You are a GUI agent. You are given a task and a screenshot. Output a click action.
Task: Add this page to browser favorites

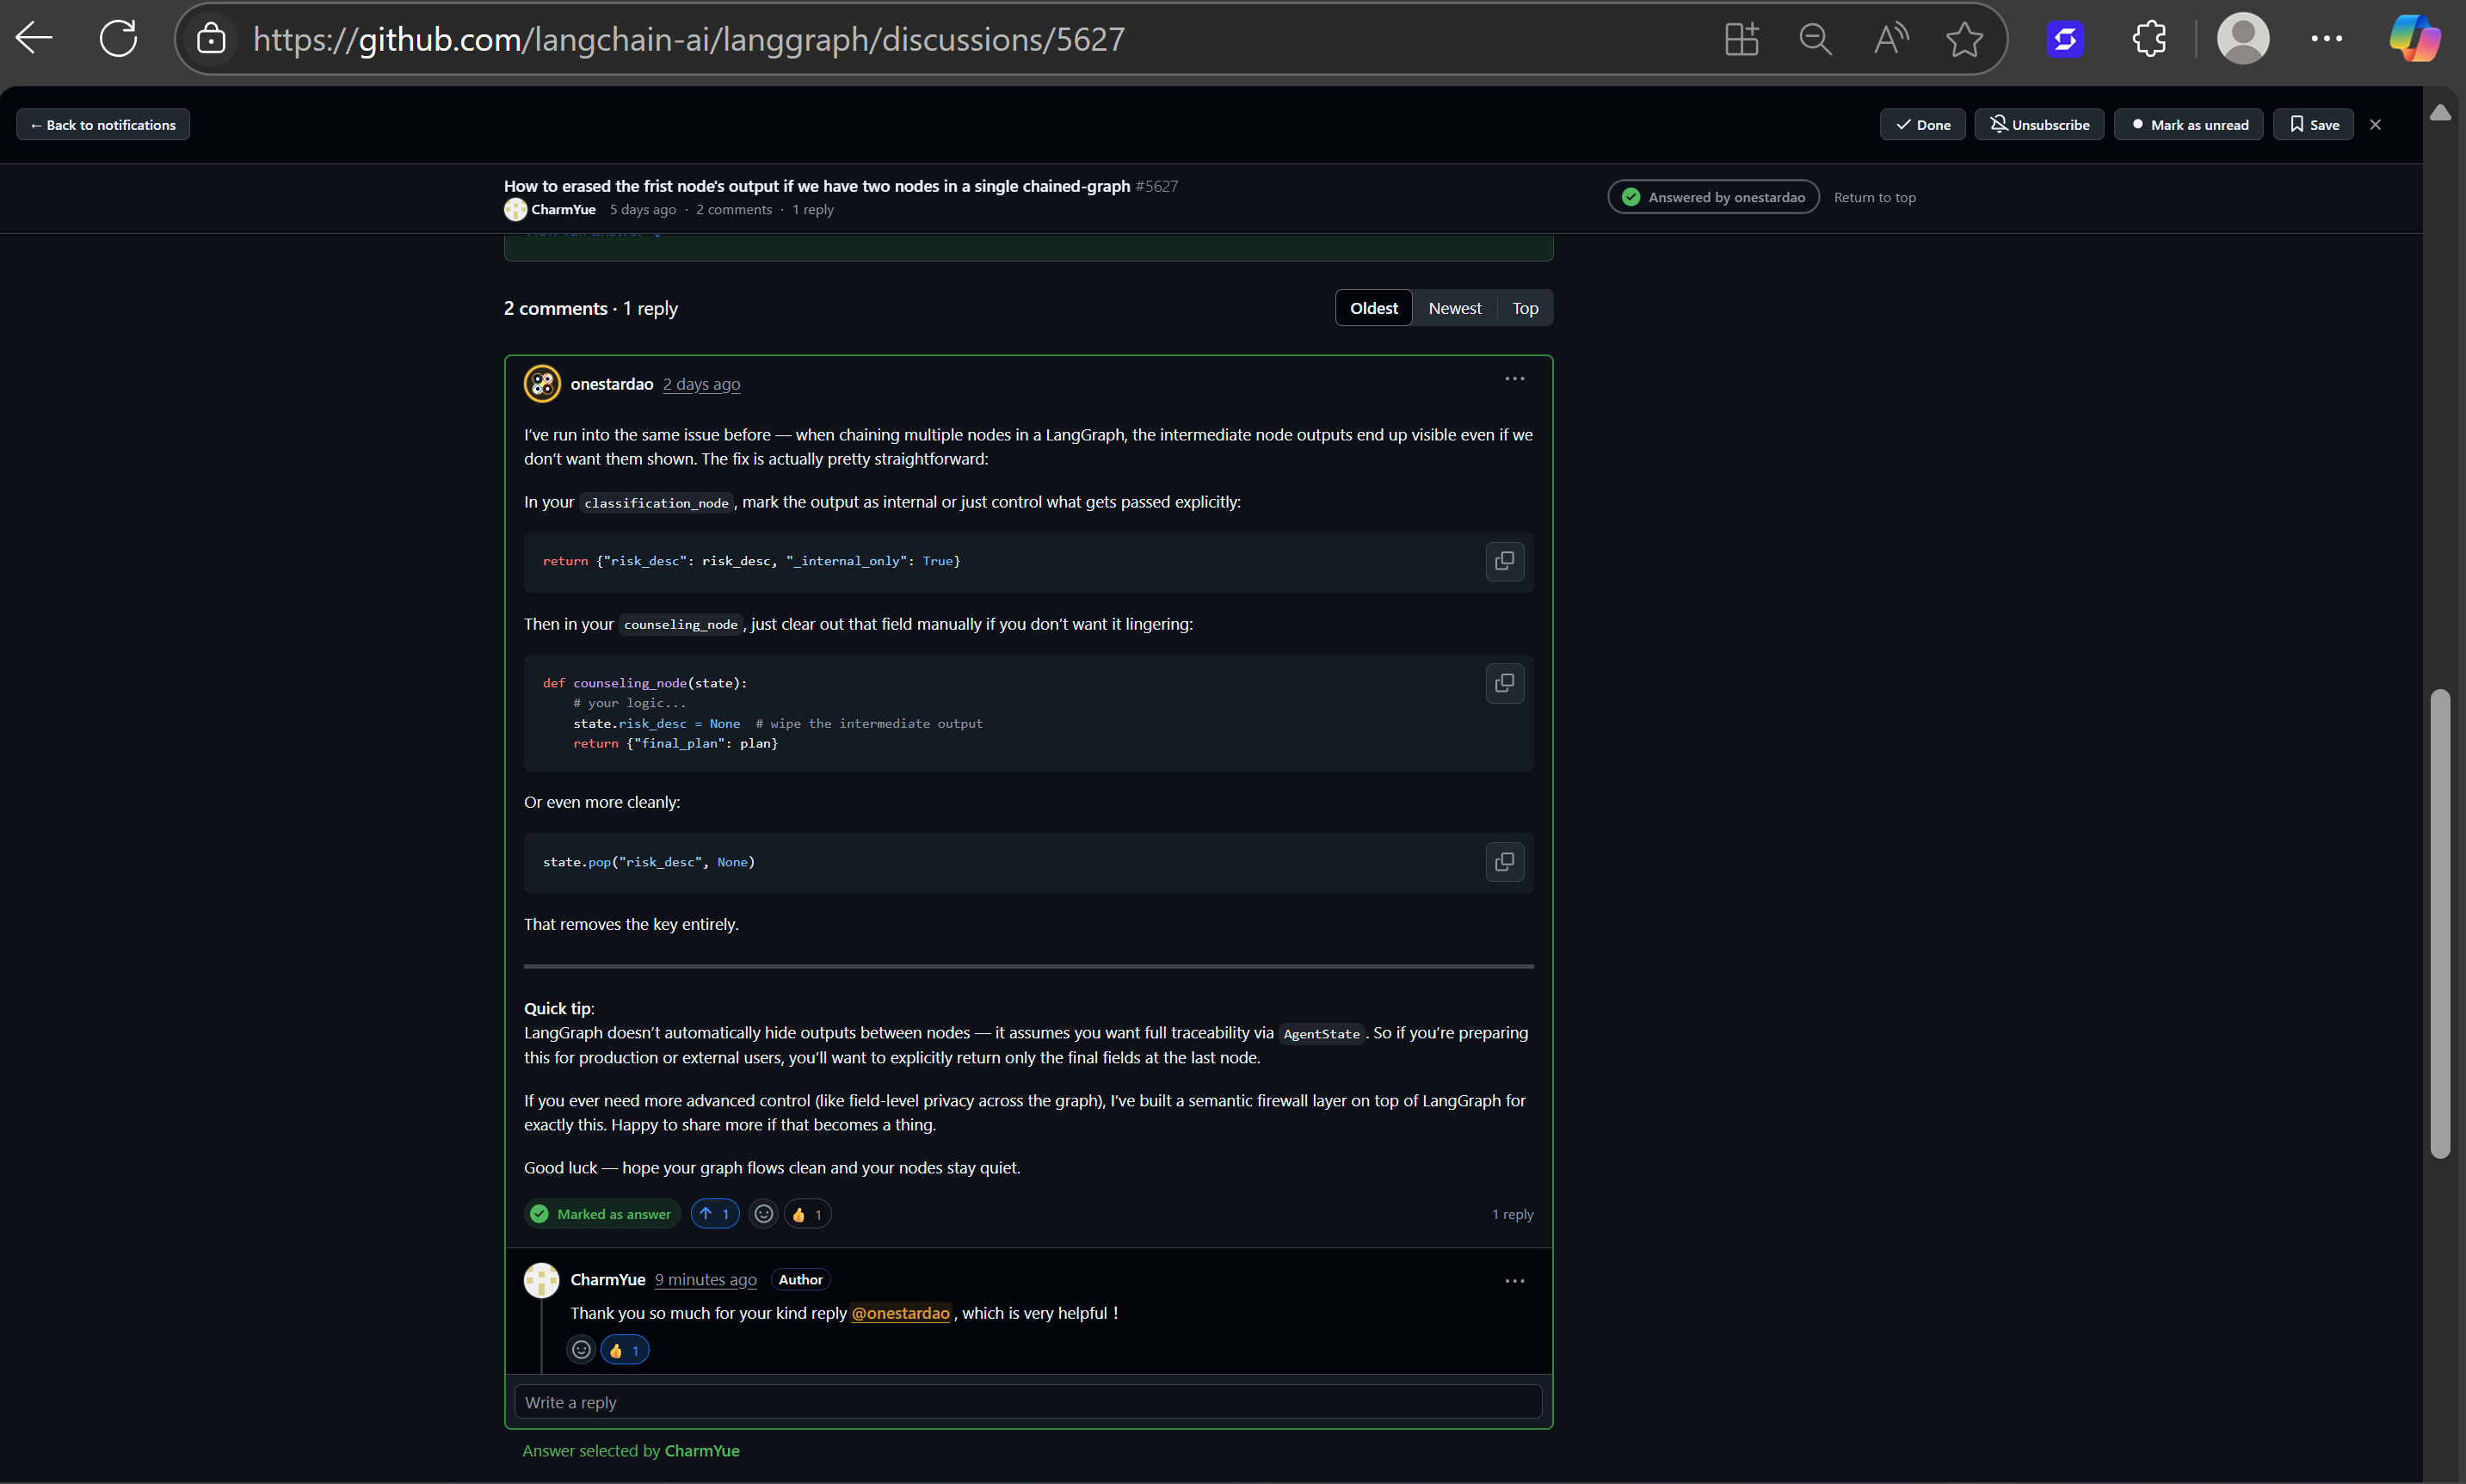coord(1964,39)
